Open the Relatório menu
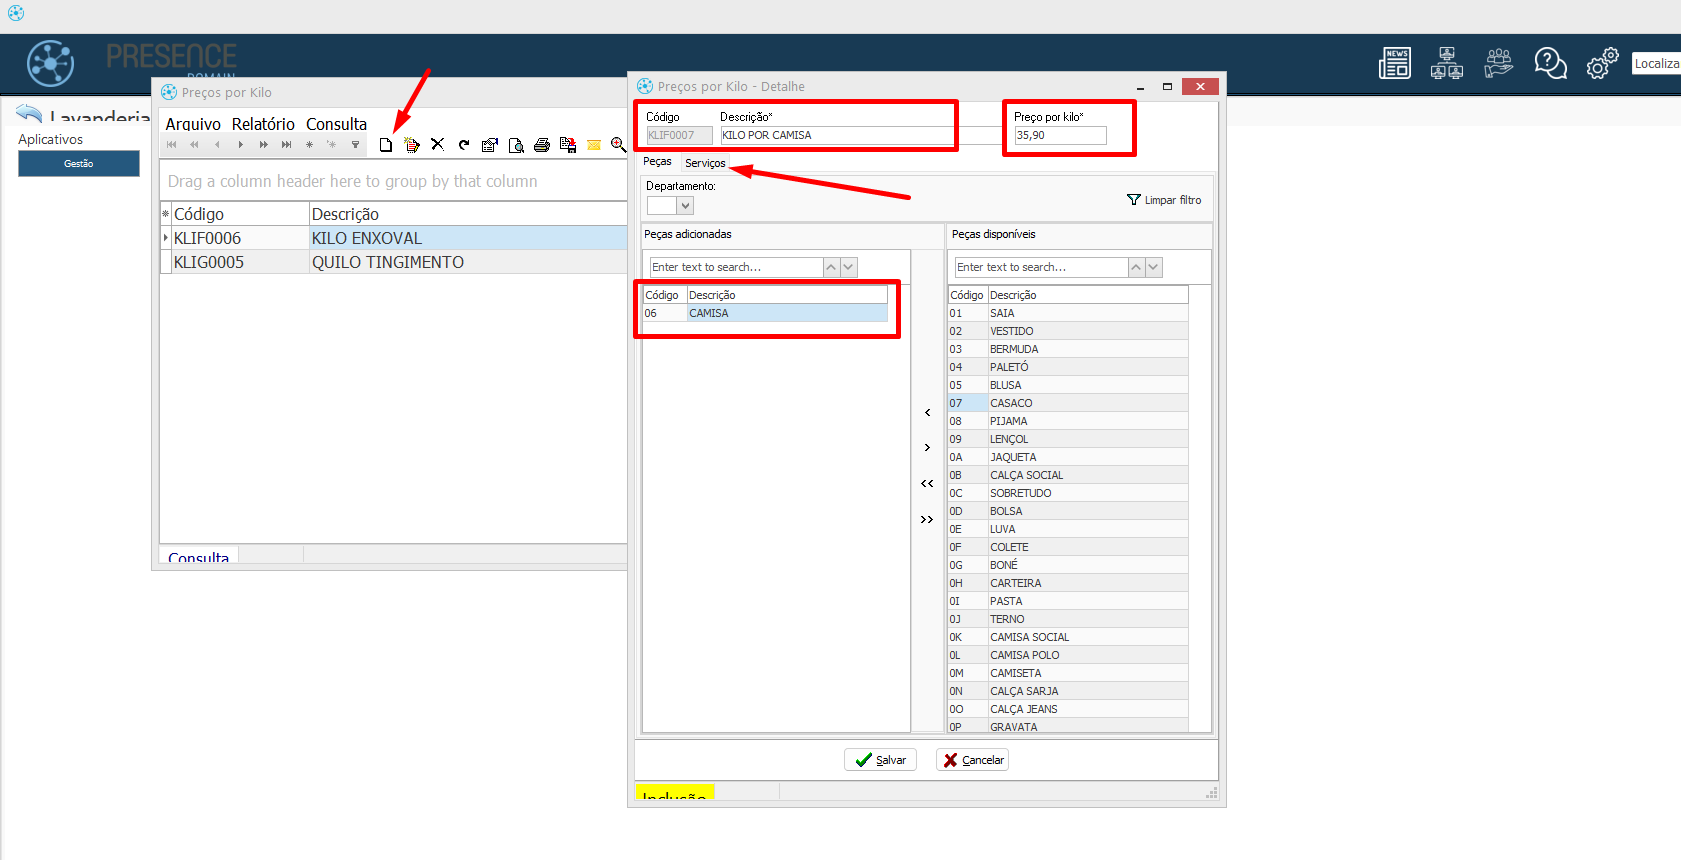The width and height of the screenshot is (1681, 860). pos(263,124)
